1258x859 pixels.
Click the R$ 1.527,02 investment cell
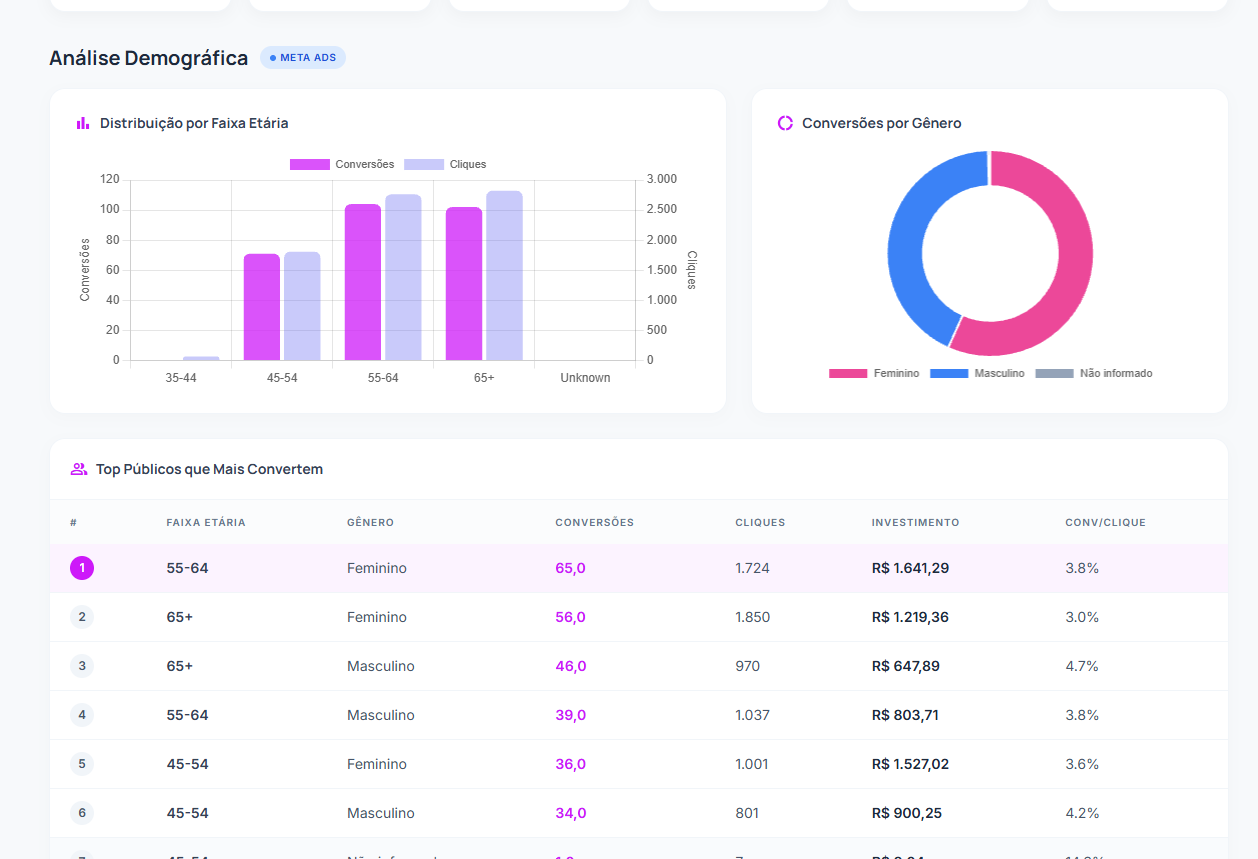point(910,764)
